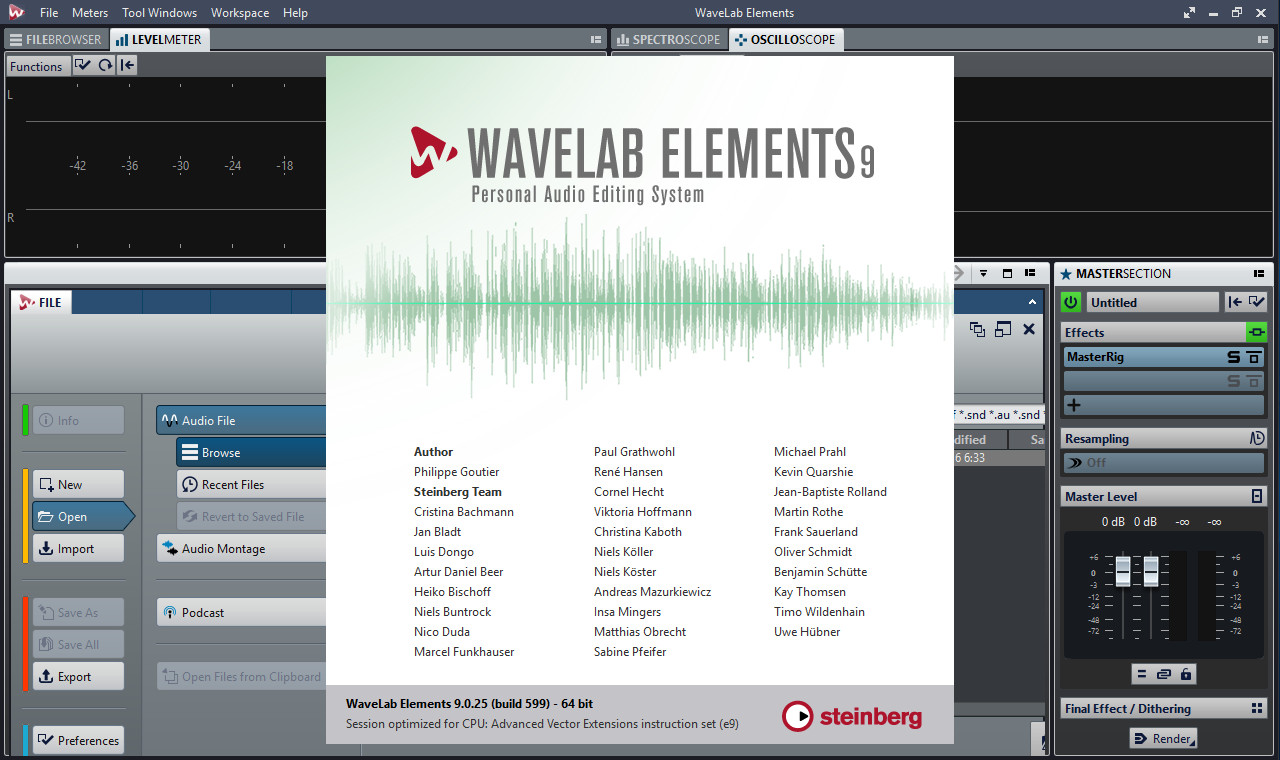Click the Export button

coord(79,676)
